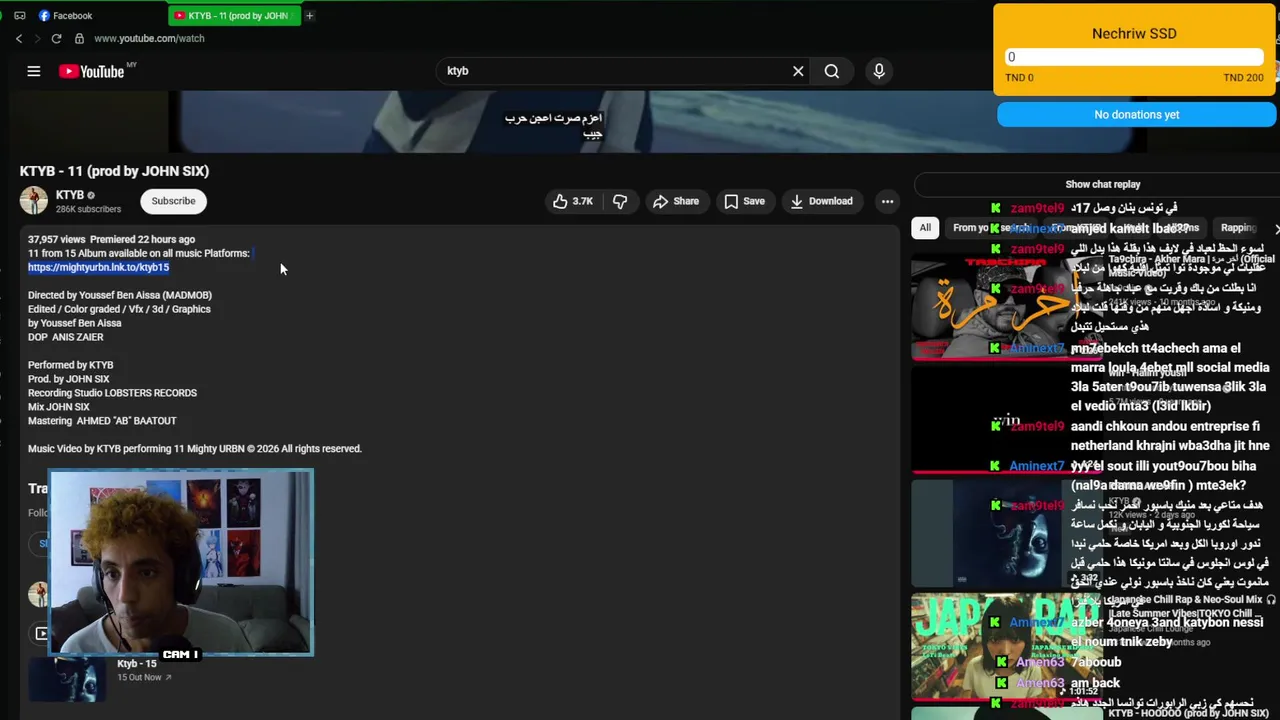Viewport: 1280px width, 720px height.
Task: Go back with the browser back arrow
Action: (19, 38)
